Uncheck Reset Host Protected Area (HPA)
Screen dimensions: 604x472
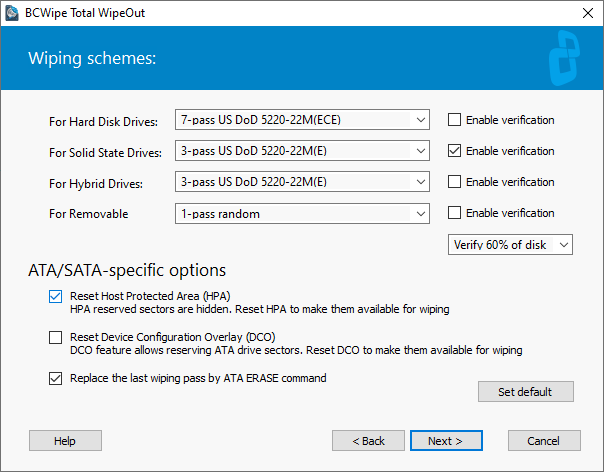coord(55,296)
